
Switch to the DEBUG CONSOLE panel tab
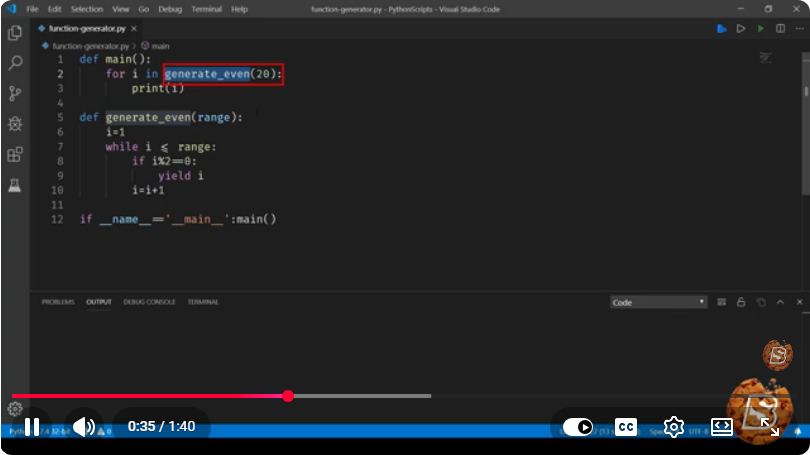tap(149, 302)
